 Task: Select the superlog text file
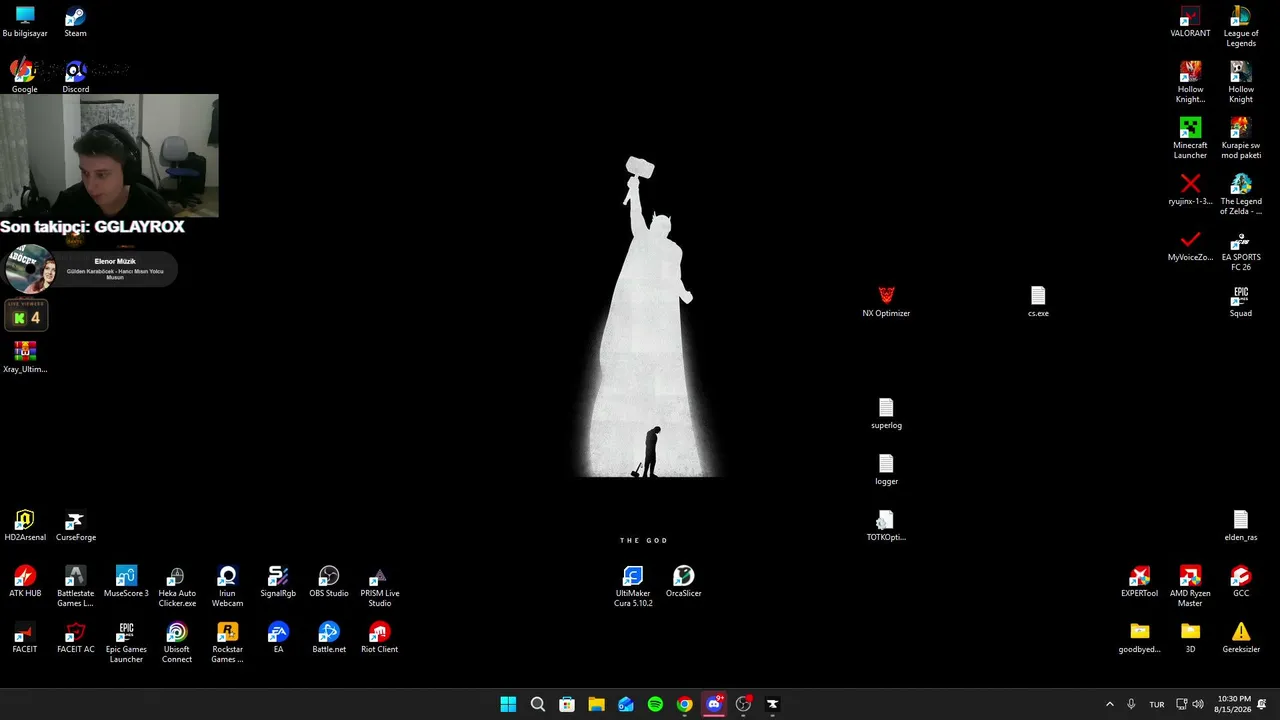coord(886,414)
